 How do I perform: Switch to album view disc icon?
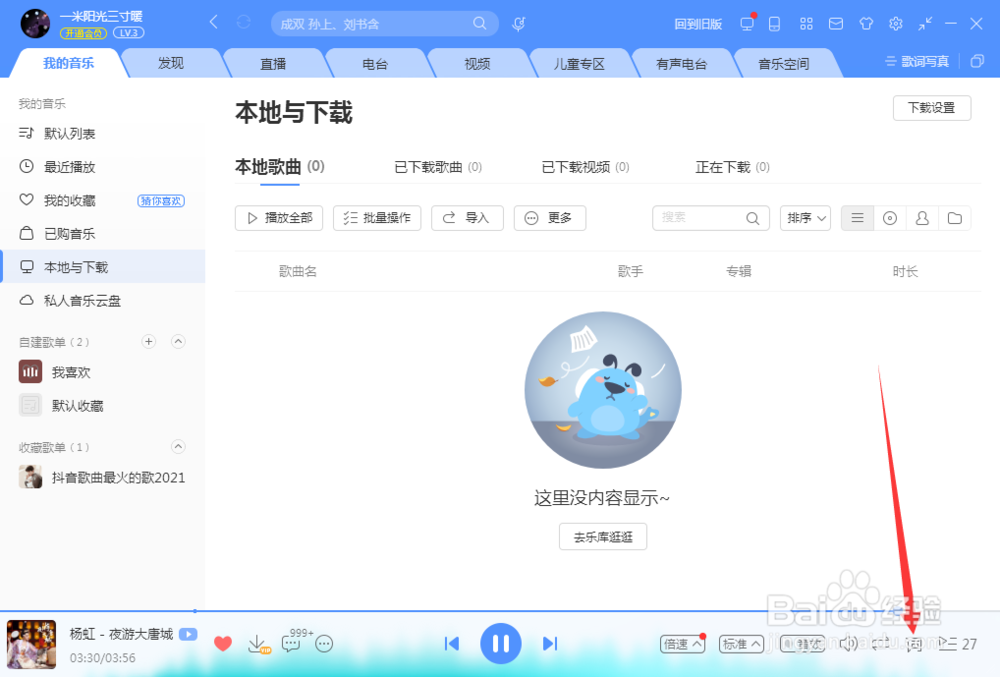pyautogui.click(x=890, y=218)
